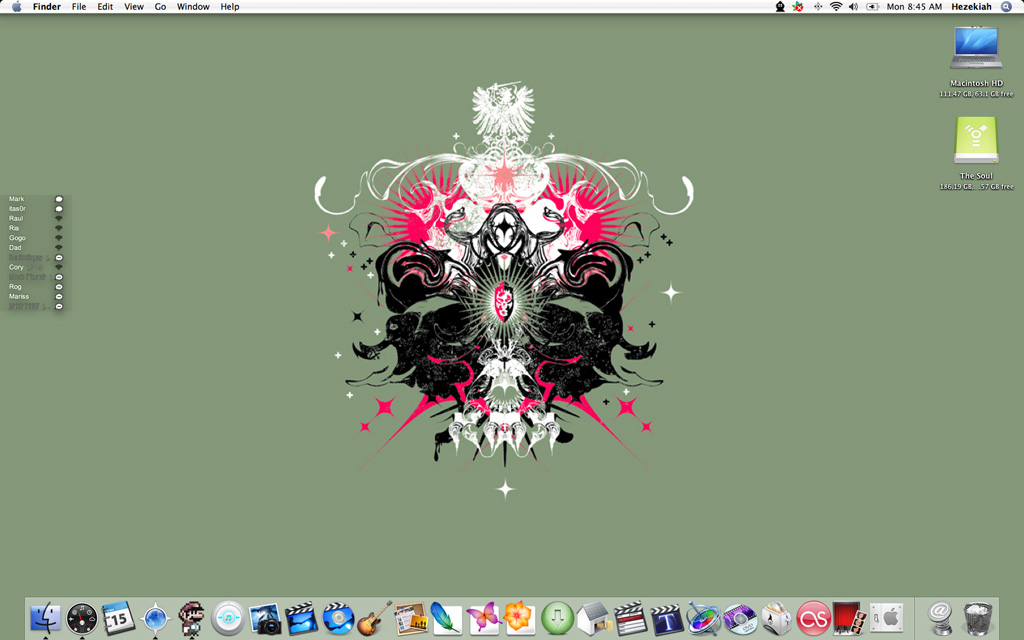1024x640 pixels.
Task: Click the Wi-Fi status icon beside Dad
Action: (59, 248)
